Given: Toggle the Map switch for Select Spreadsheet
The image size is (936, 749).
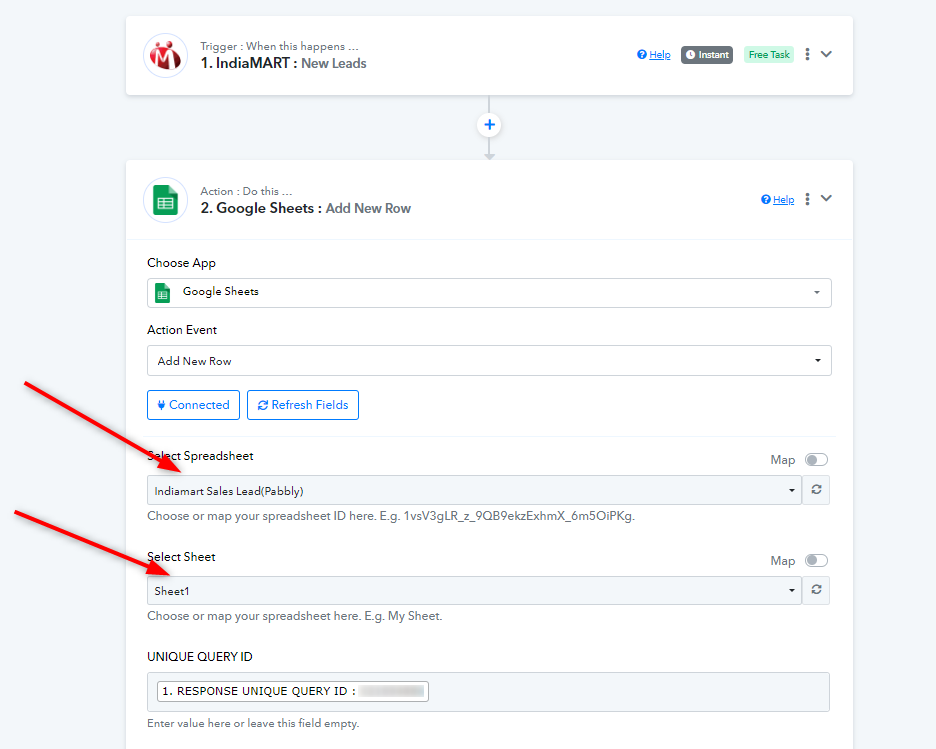Looking at the screenshot, I should 816,460.
